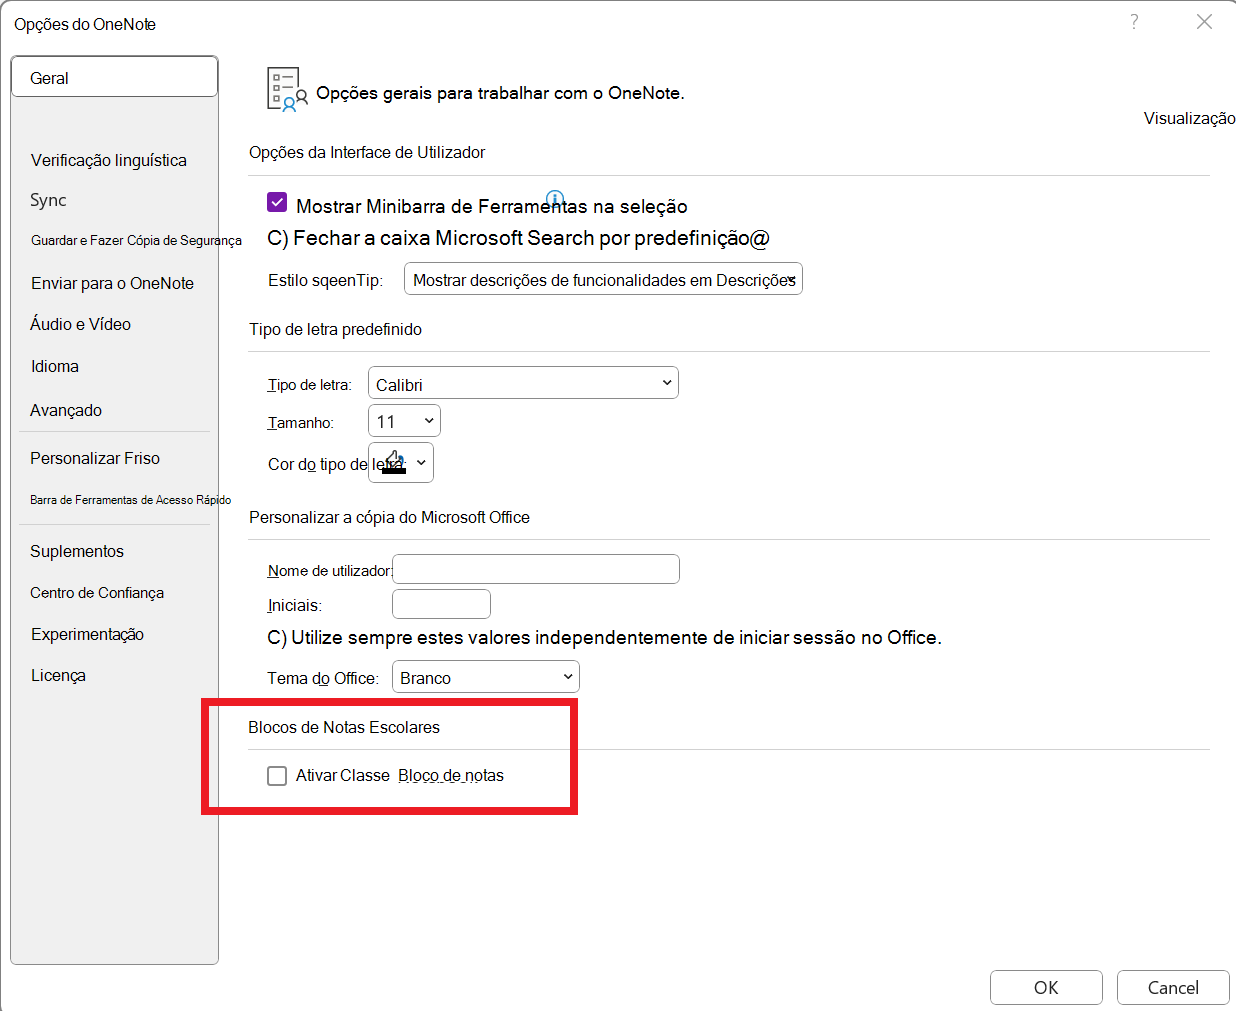Image resolution: width=1236 pixels, height=1011 pixels.
Task: Select the Avançado category
Action: [66, 410]
